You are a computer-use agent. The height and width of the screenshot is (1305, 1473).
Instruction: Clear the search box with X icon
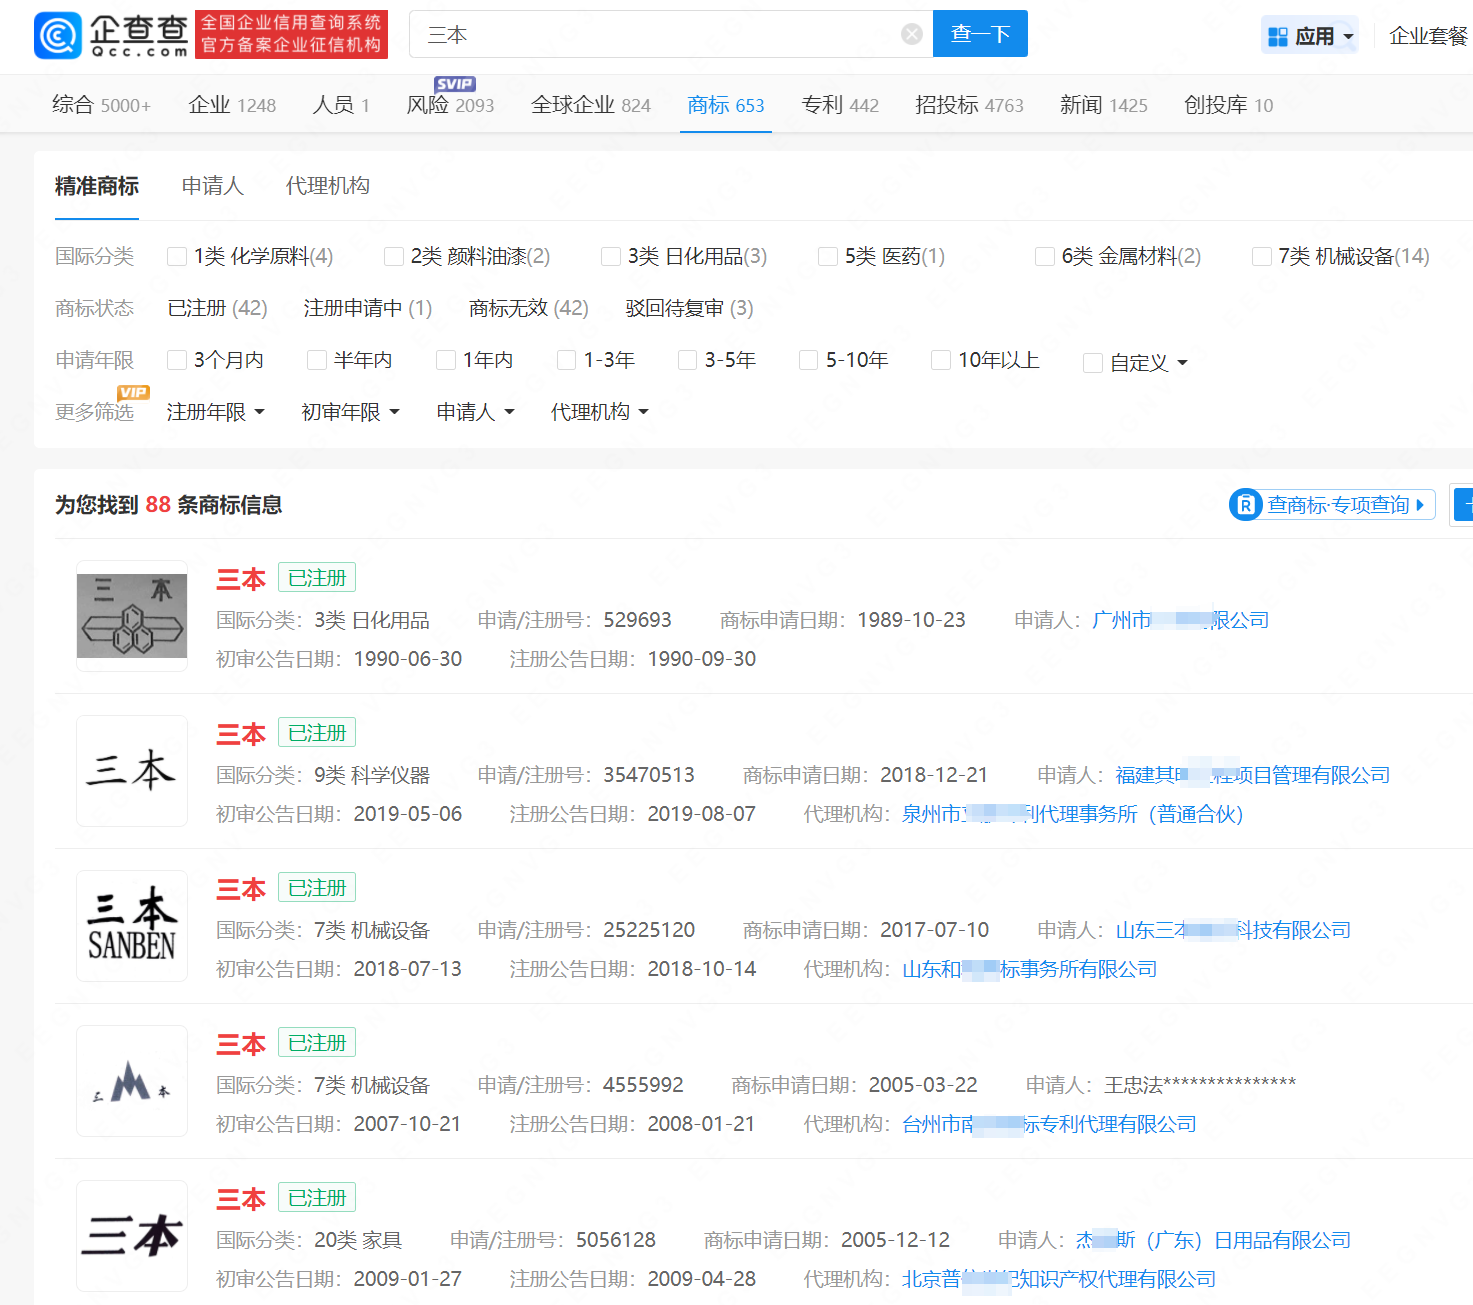pos(911,35)
